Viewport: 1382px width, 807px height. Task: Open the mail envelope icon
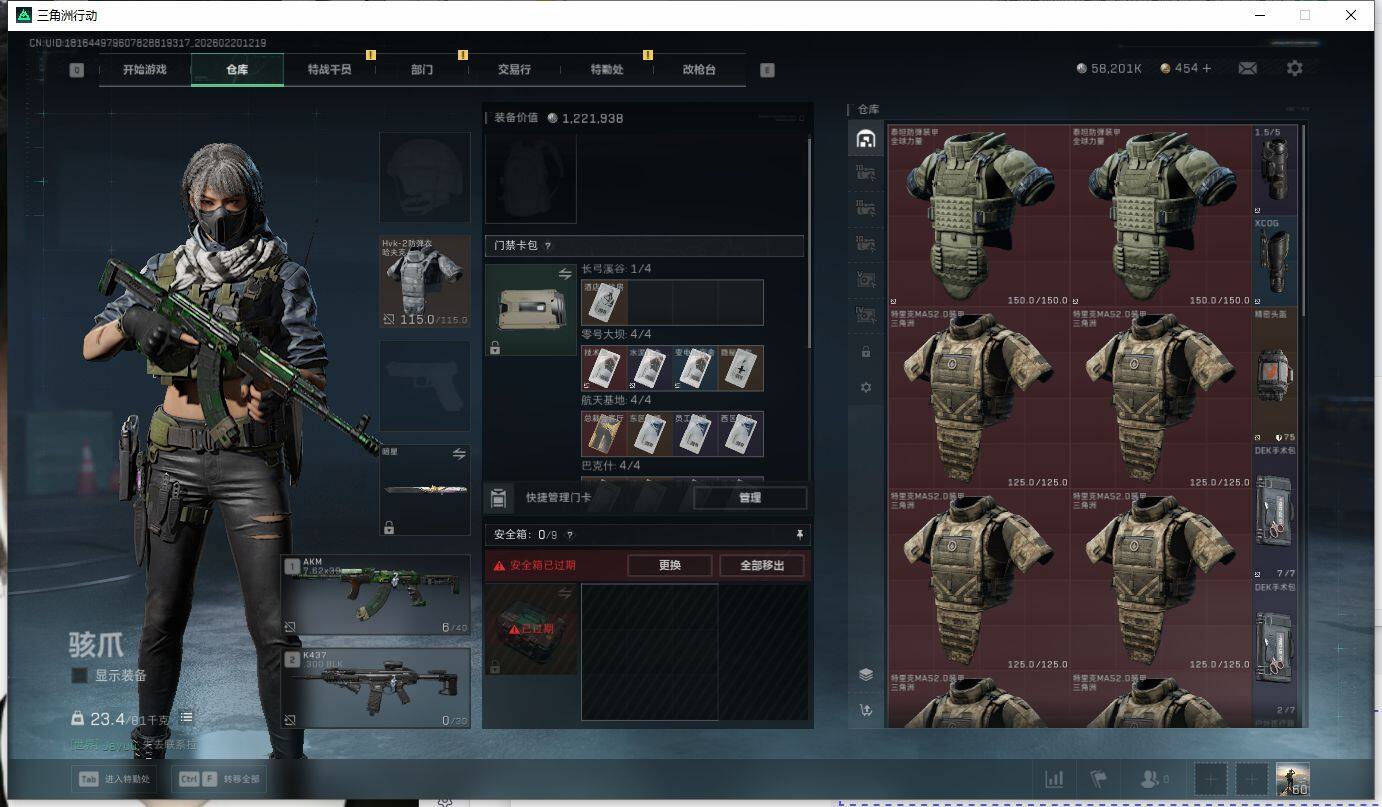1247,68
